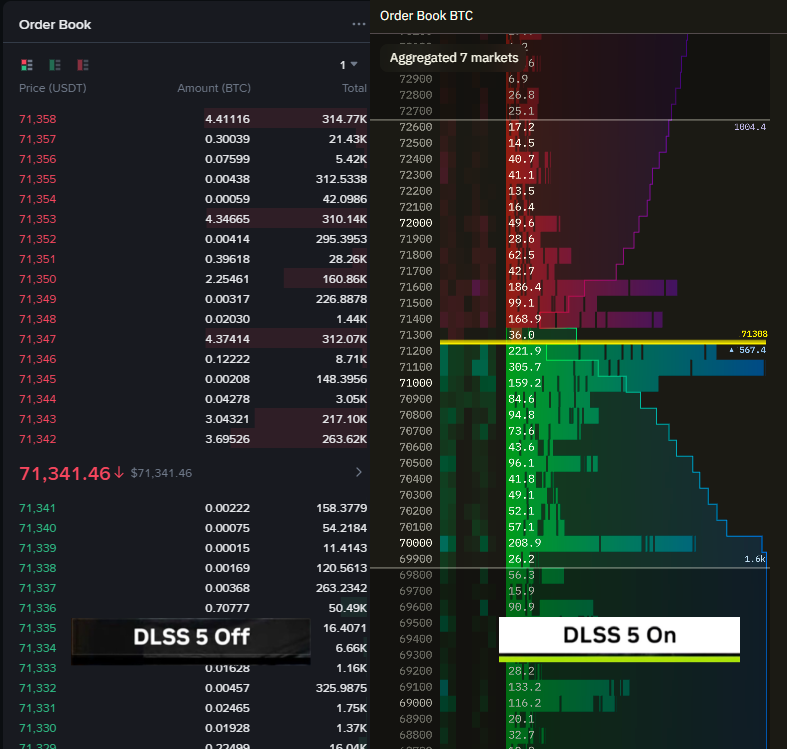This screenshot has width=787, height=749.
Task: Click the Order Book BTC panel title
Action: point(426,16)
